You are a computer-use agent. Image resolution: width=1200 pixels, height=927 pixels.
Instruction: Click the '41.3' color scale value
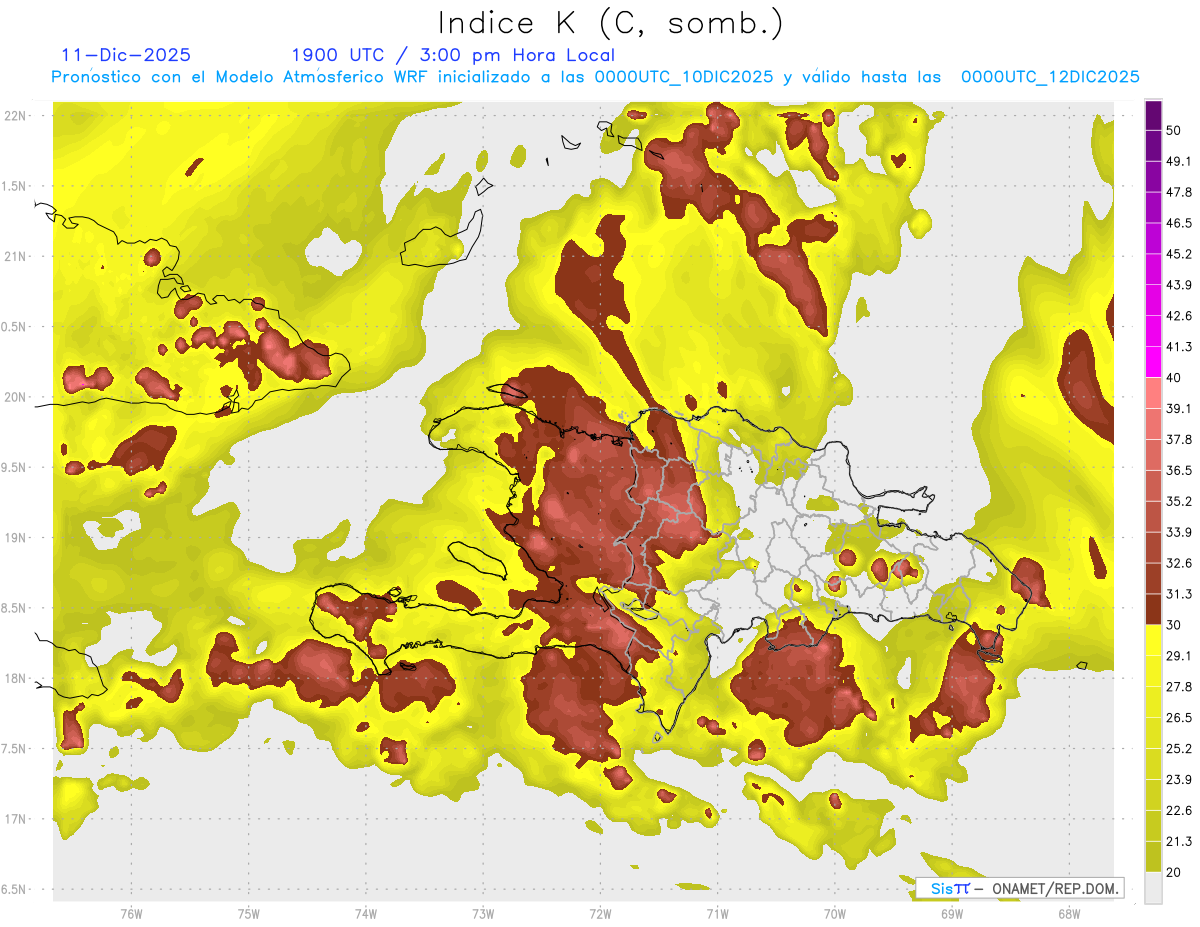click(1179, 347)
